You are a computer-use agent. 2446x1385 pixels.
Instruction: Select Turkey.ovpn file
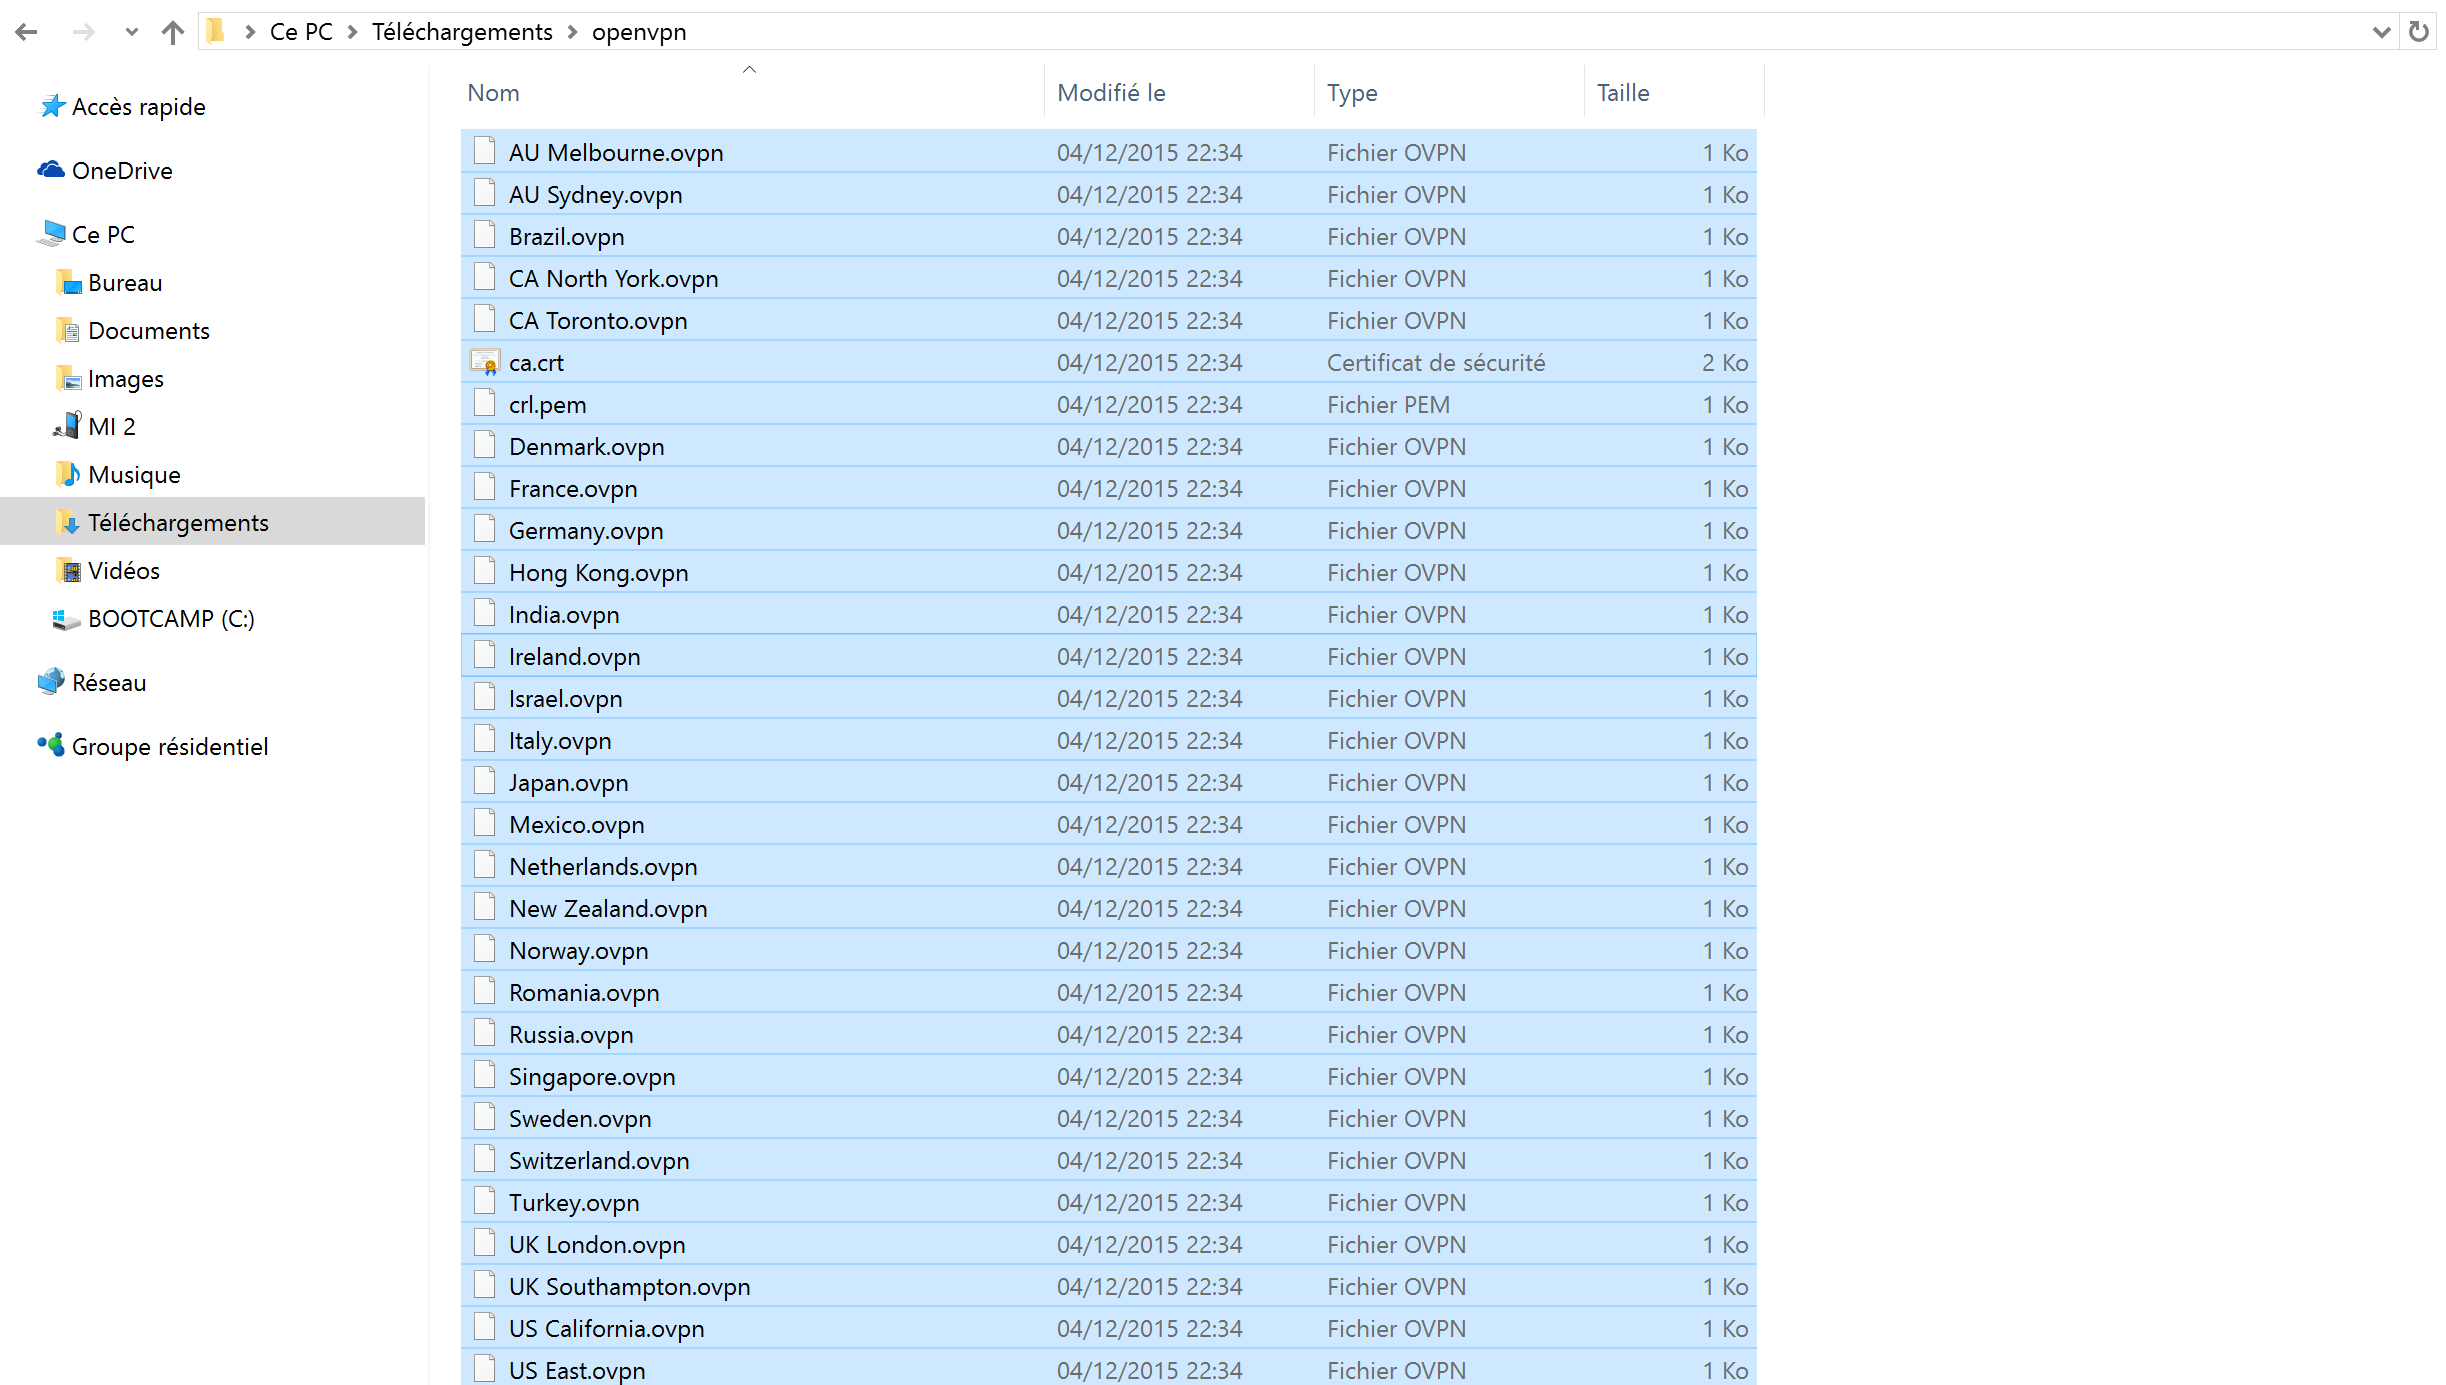coord(1108,1202)
